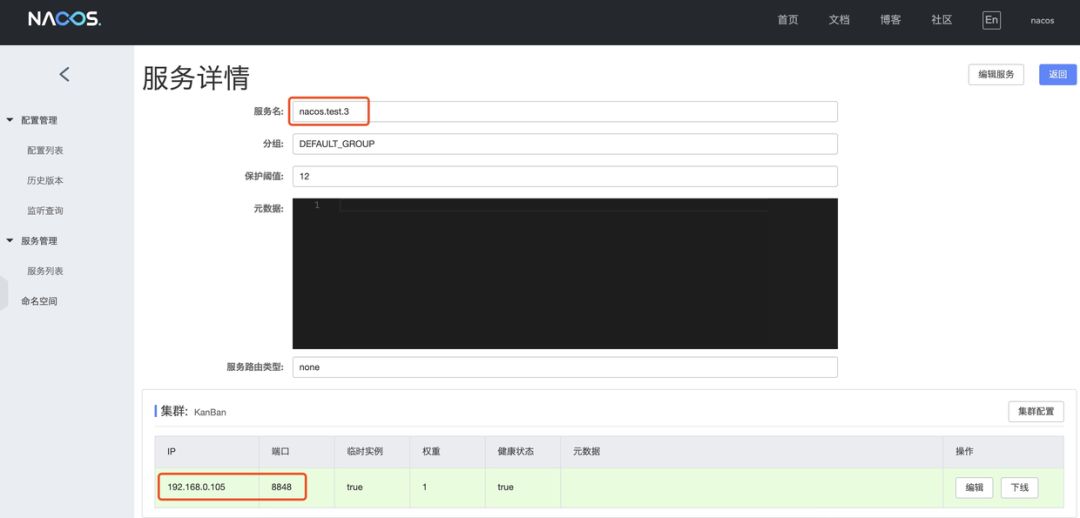Open 历史版本 in the sidebar
Image resolution: width=1080 pixels, height=518 pixels.
point(45,180)
